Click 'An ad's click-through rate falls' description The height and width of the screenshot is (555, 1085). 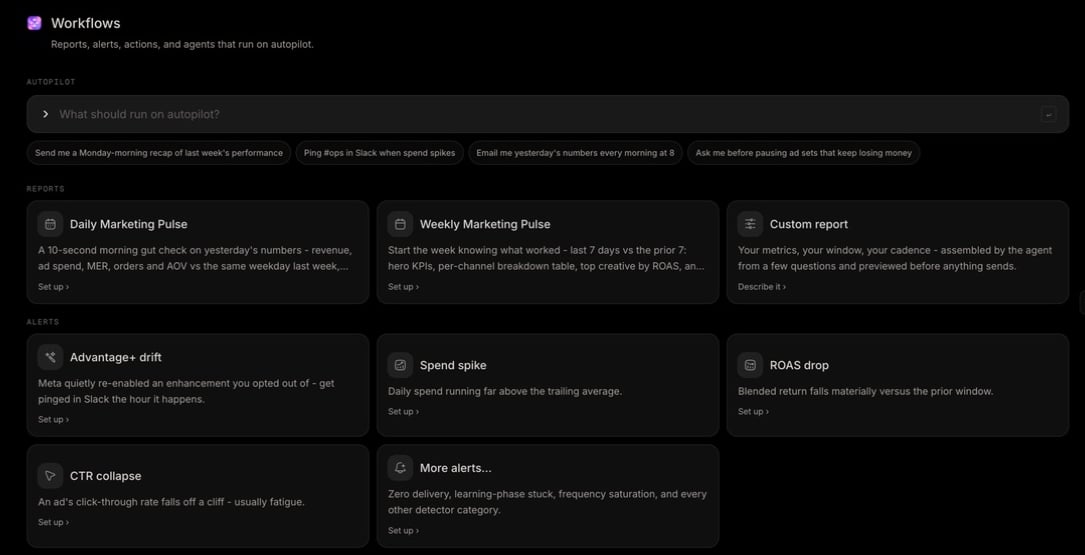point(171,502)
